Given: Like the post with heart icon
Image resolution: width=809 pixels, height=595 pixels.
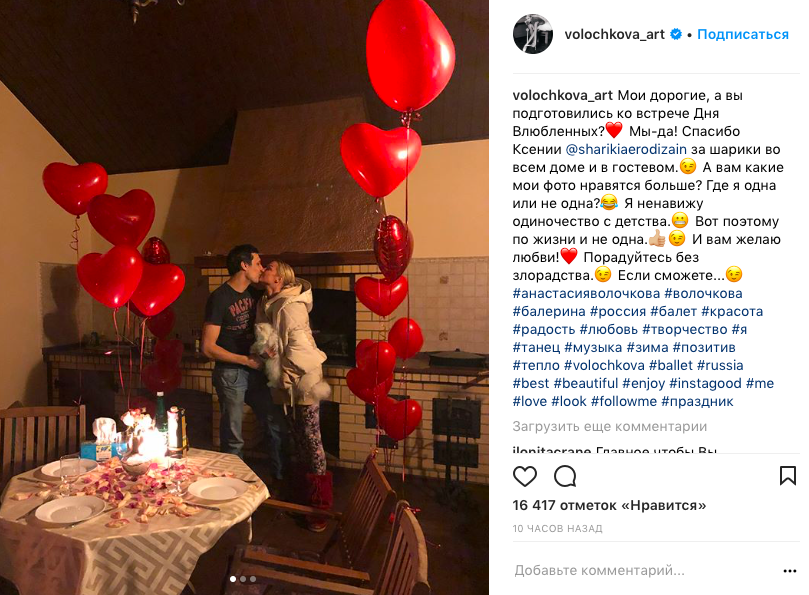Looking at the screenshot, I should pos(525,476).
